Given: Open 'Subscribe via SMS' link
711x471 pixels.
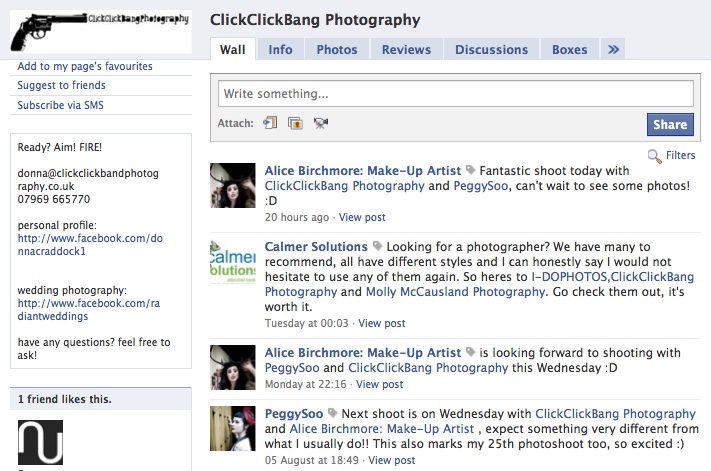Looking at the screenshot, I should tap(60, 105).
